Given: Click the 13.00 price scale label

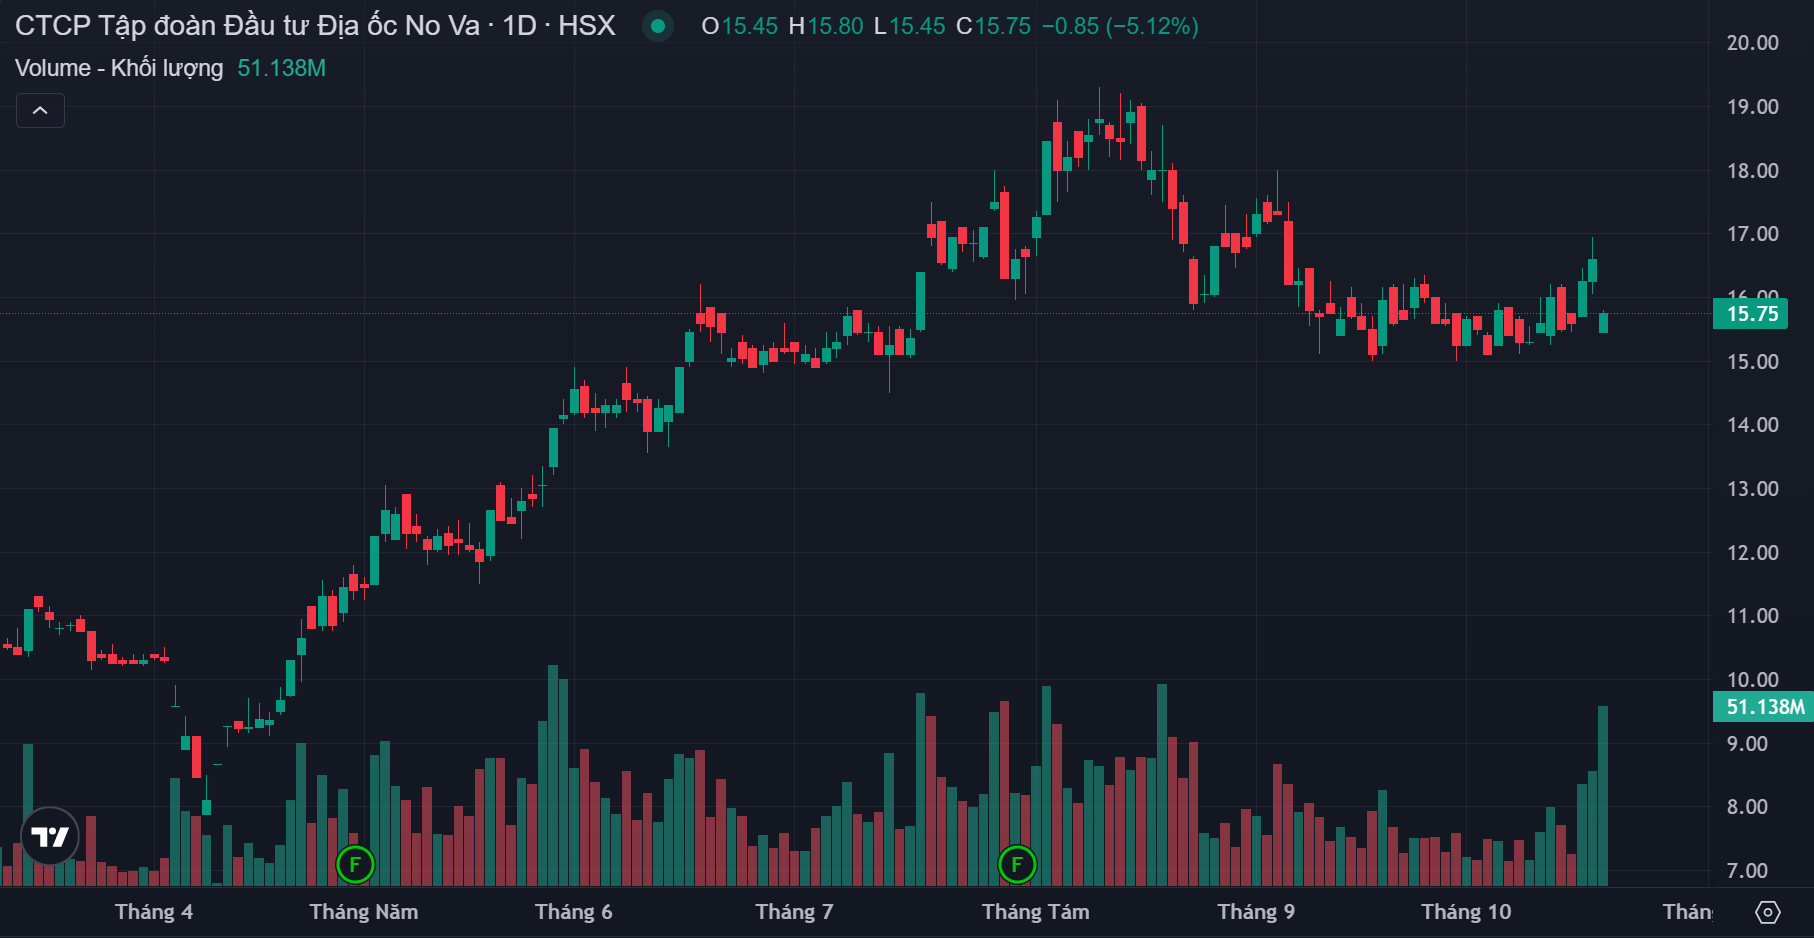Looking at the screenshot, I should click(1752, 489).
